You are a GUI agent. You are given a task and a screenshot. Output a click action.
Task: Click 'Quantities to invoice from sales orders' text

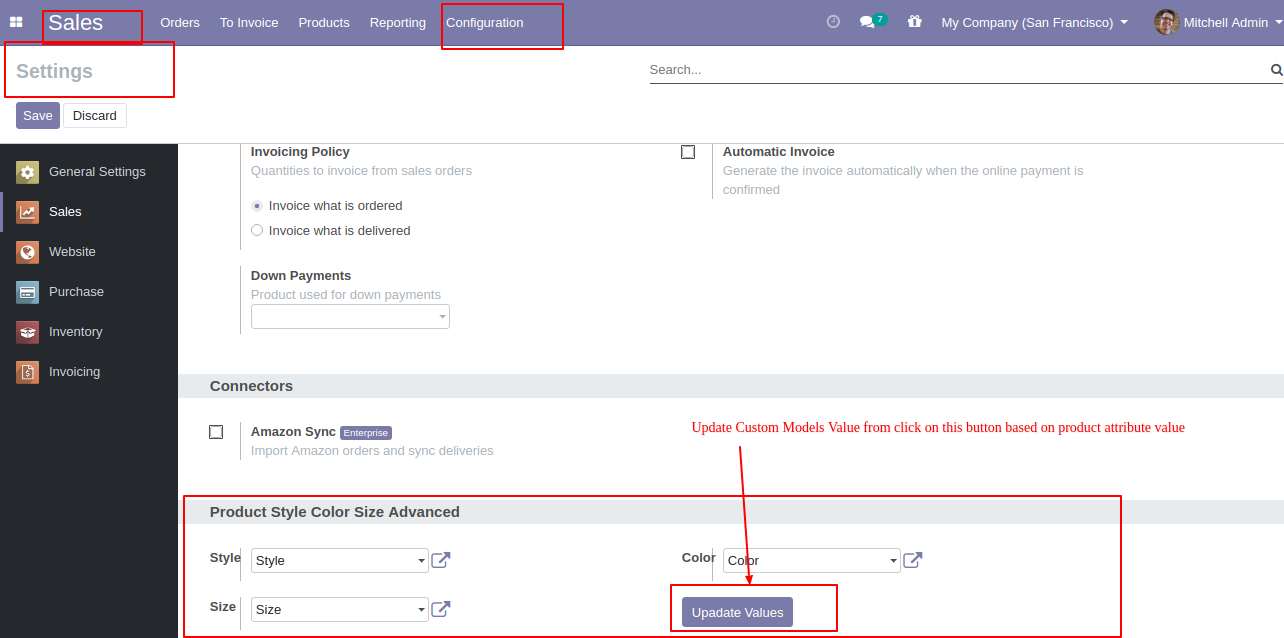click(361, 171)
